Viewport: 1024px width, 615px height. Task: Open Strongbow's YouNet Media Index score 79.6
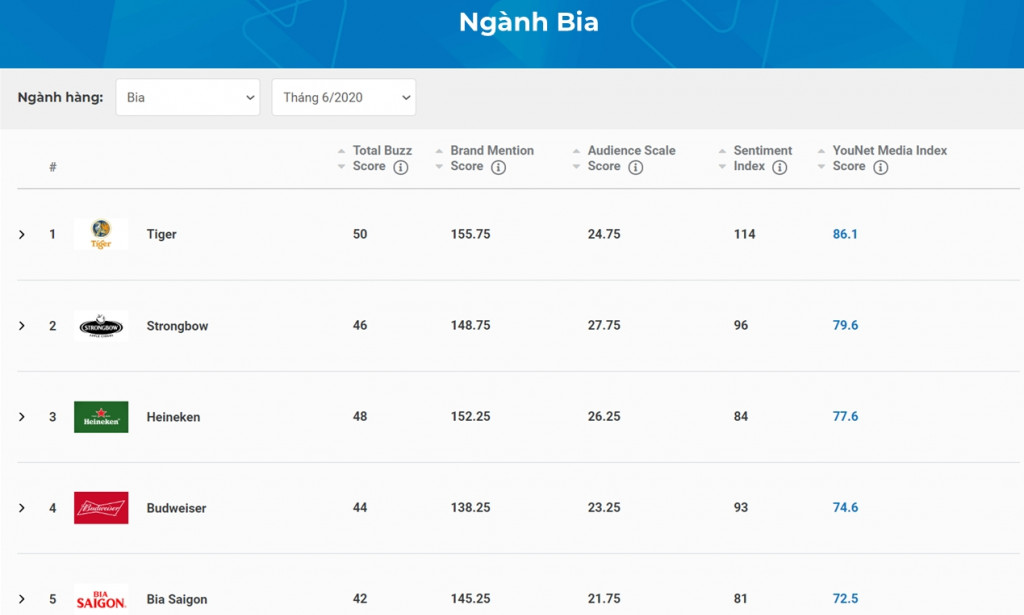tap(845, 325)
